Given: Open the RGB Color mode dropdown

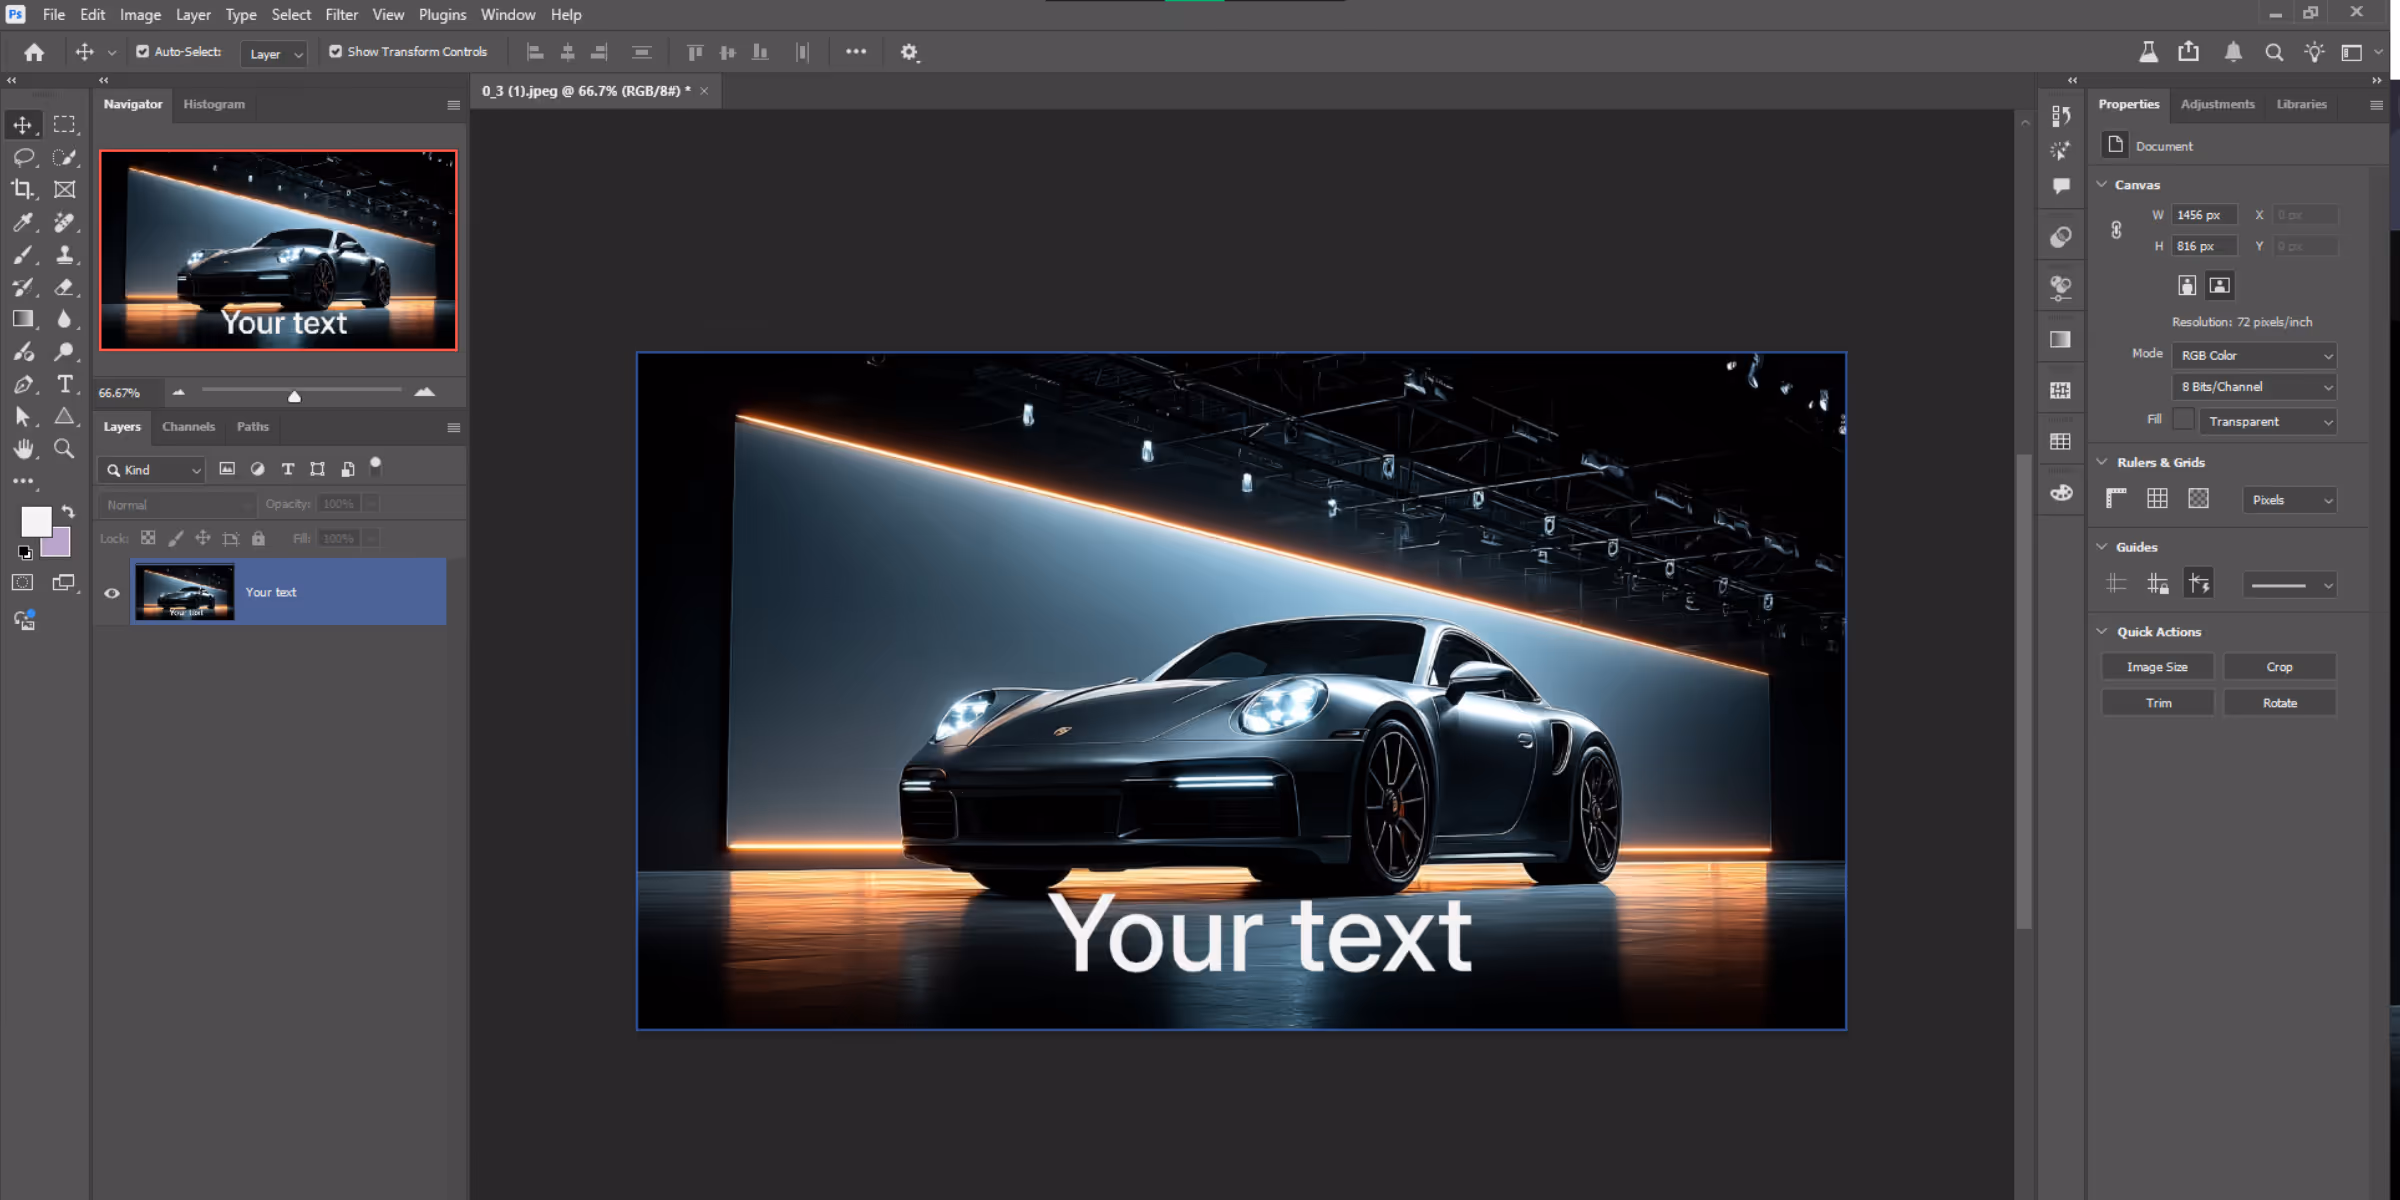Looking at the screenshot, I should click(2255, 356).
